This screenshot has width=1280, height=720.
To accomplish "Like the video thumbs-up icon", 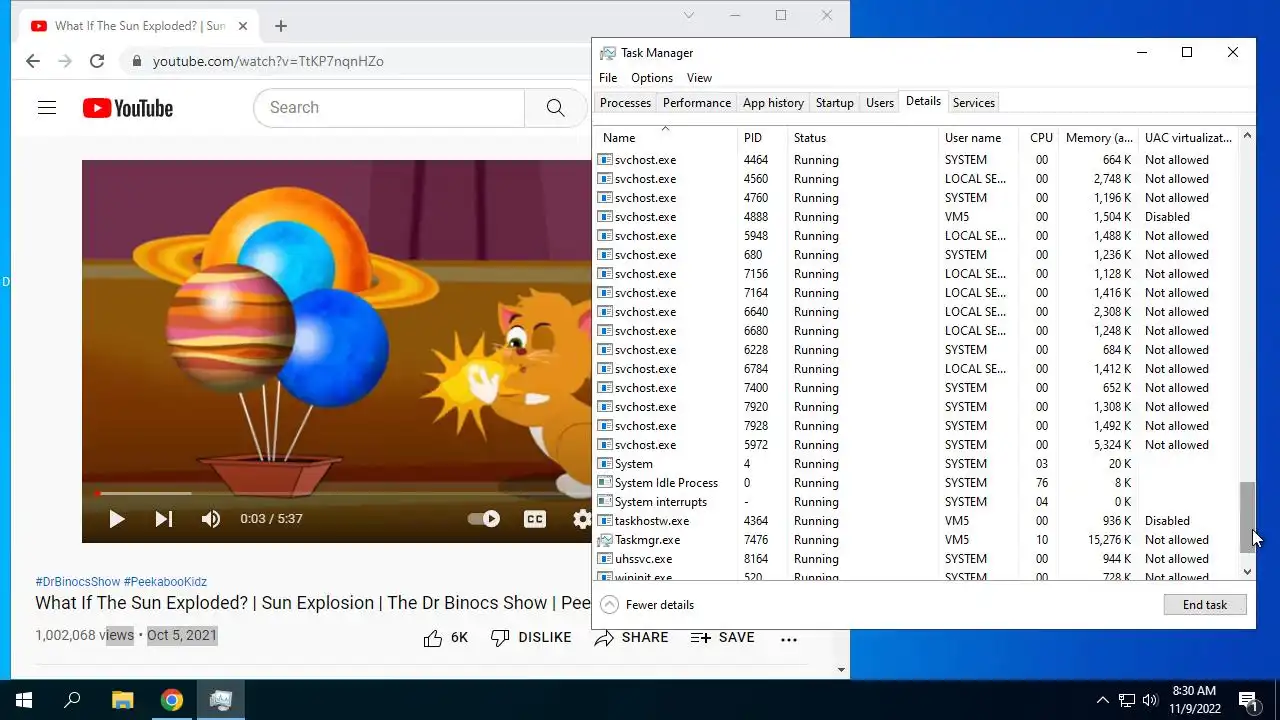I will click(432, 638).
